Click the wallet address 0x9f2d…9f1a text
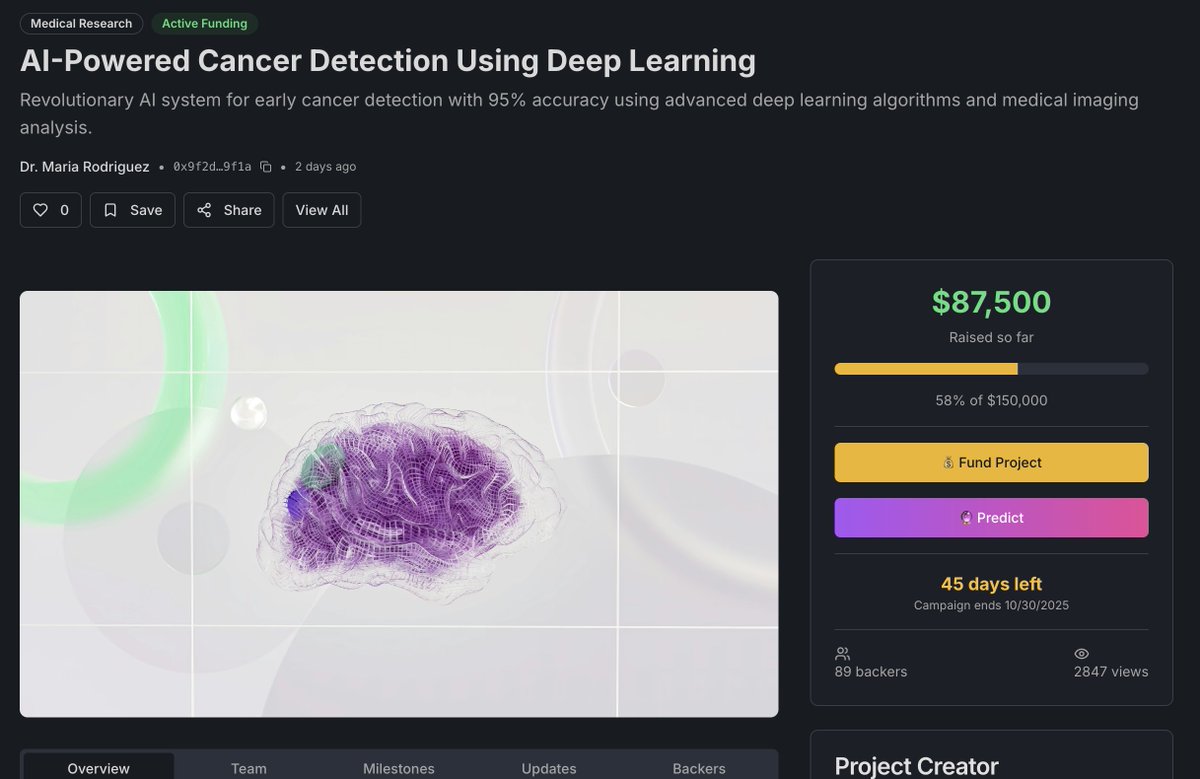Screen dimensions: 1200x779 coord(212,167)
